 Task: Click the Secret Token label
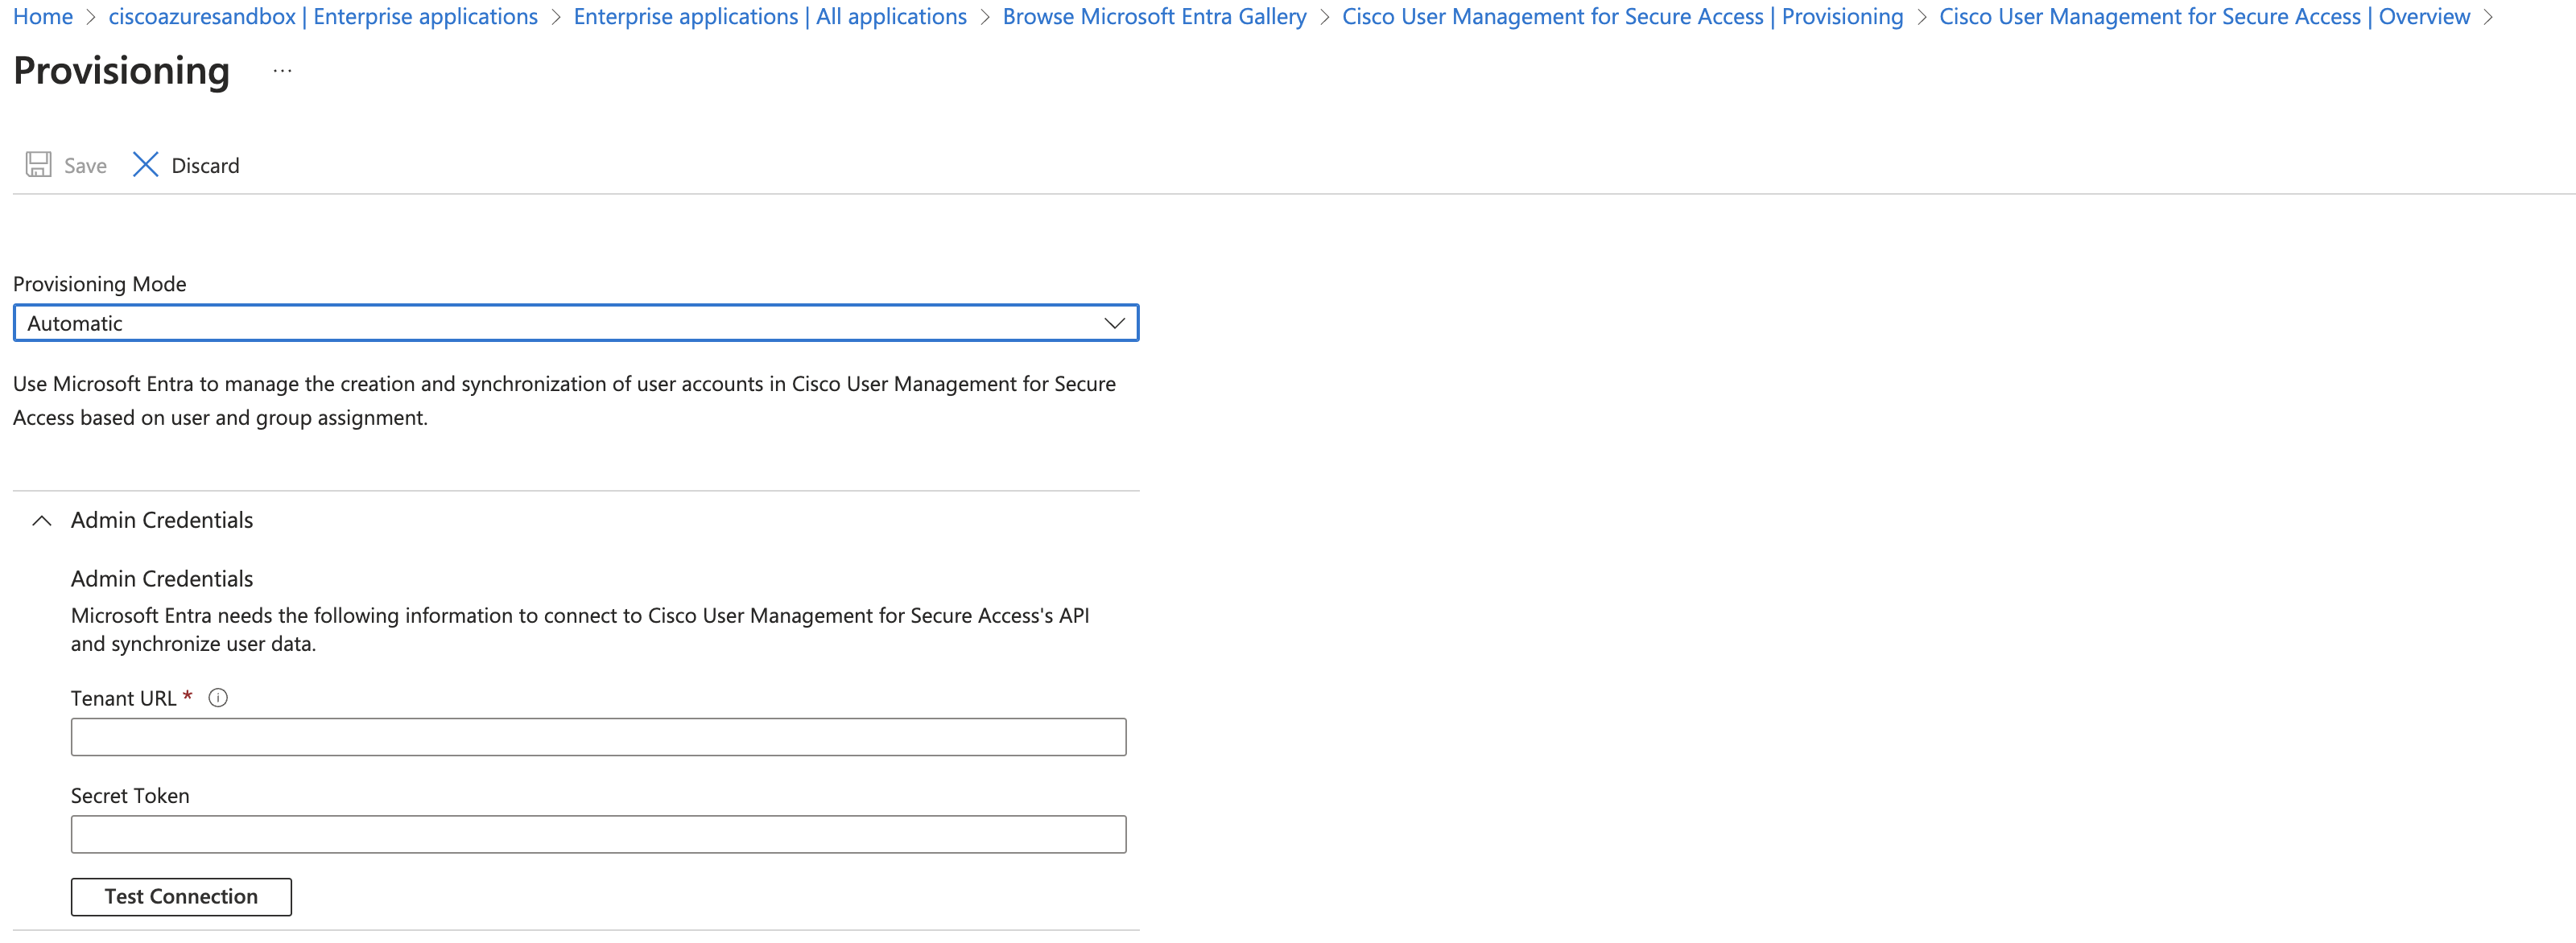tap(130, 796)
